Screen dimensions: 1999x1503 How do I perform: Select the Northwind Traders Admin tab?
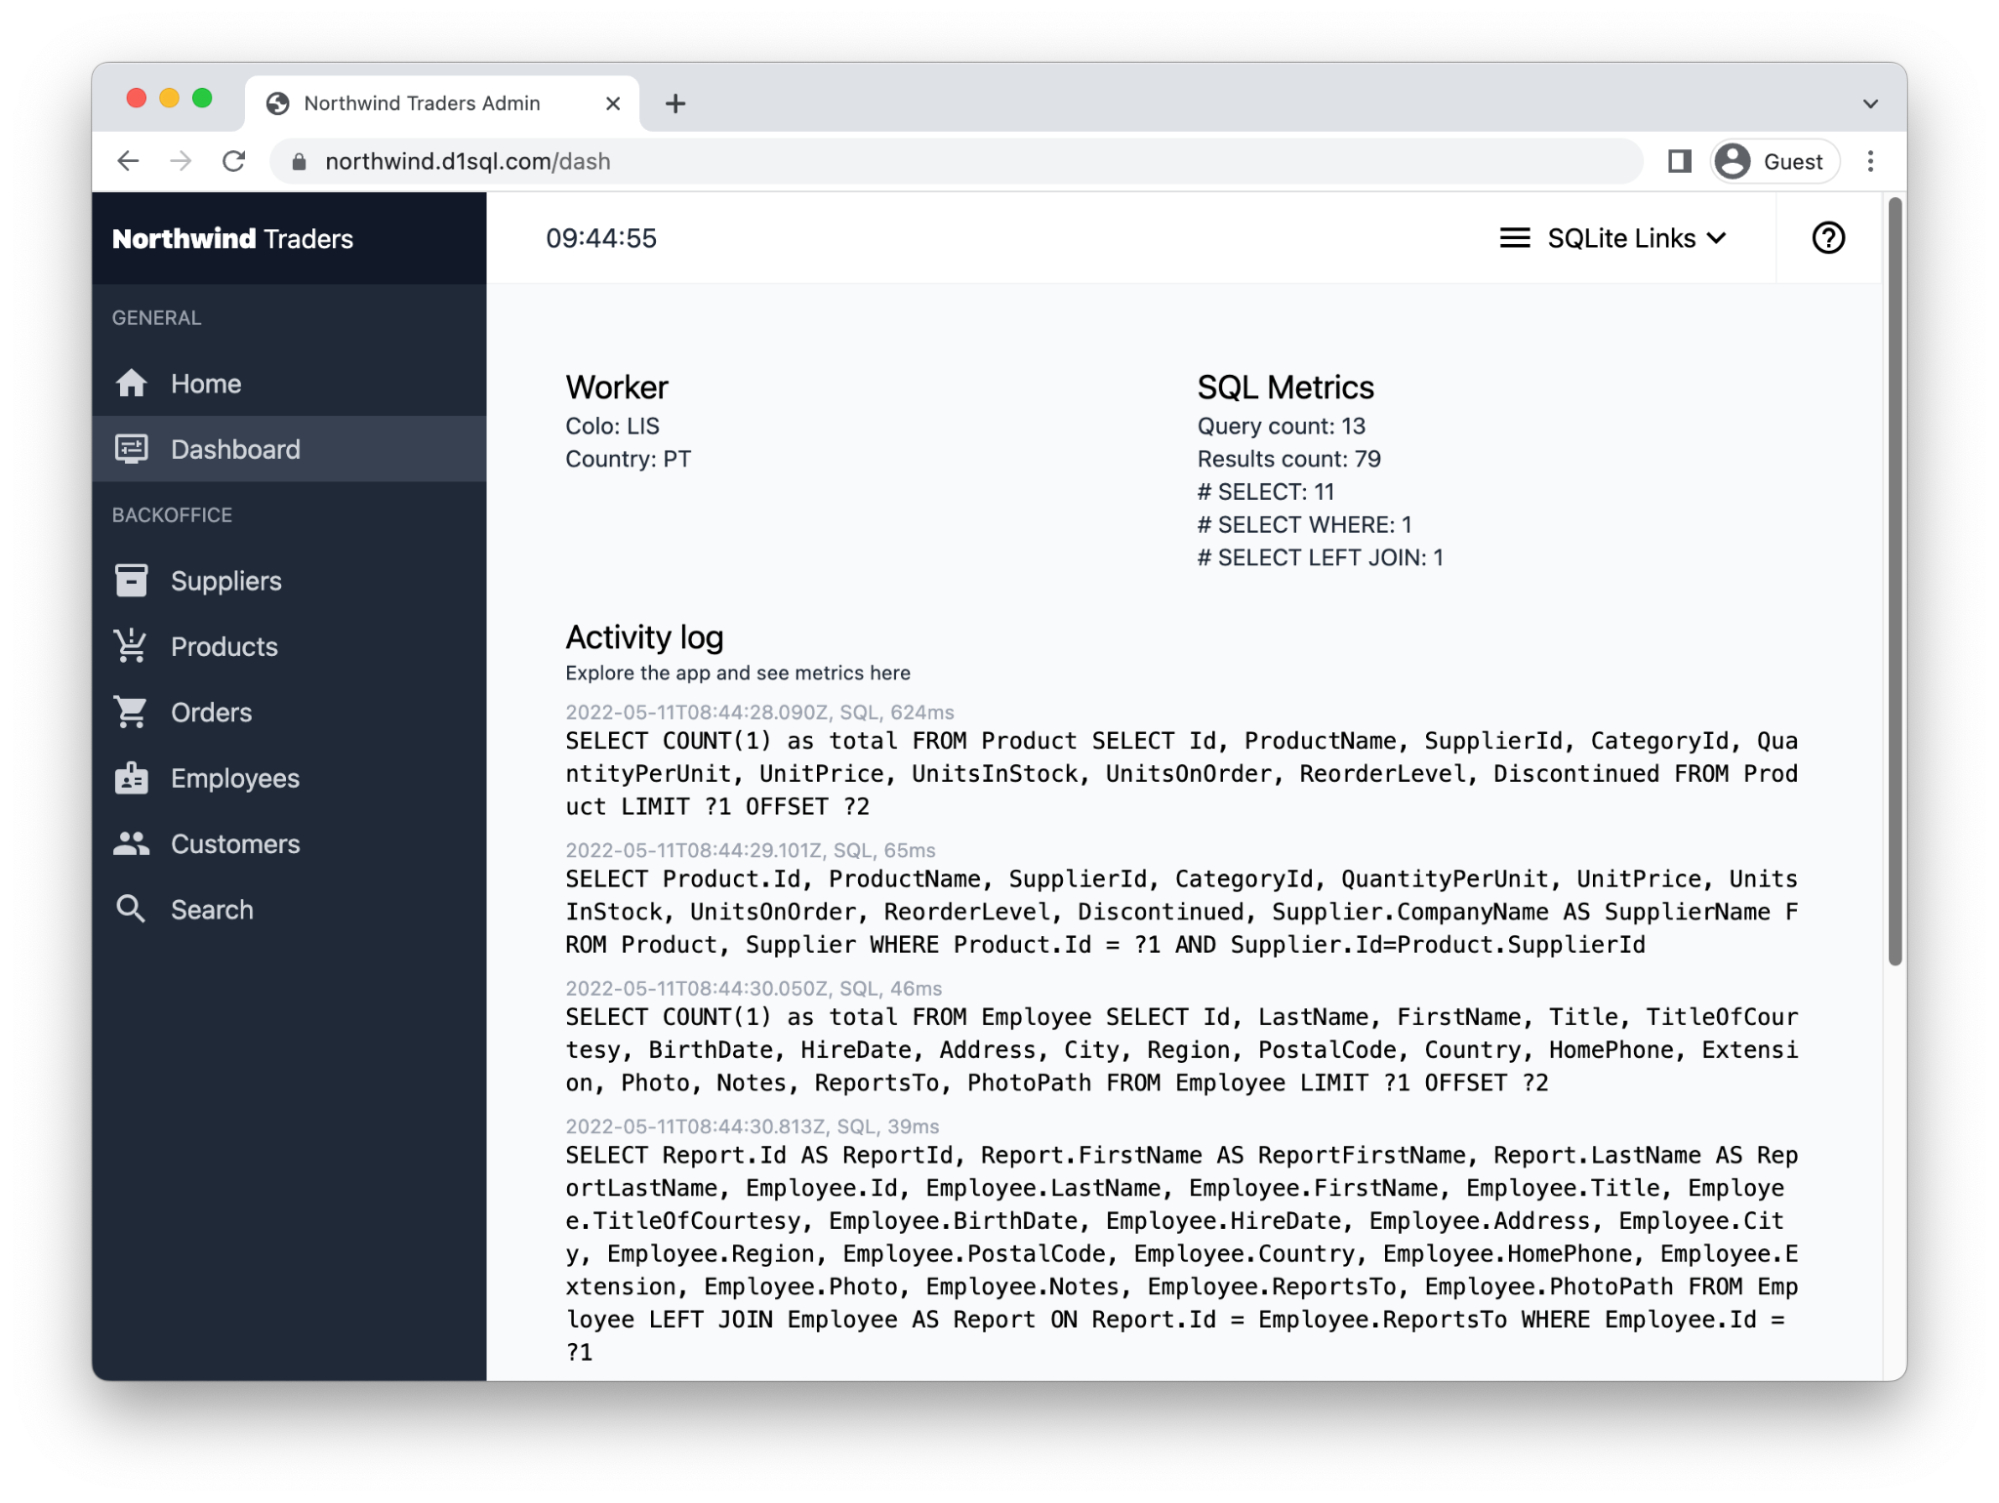click(x=421, y=104)
